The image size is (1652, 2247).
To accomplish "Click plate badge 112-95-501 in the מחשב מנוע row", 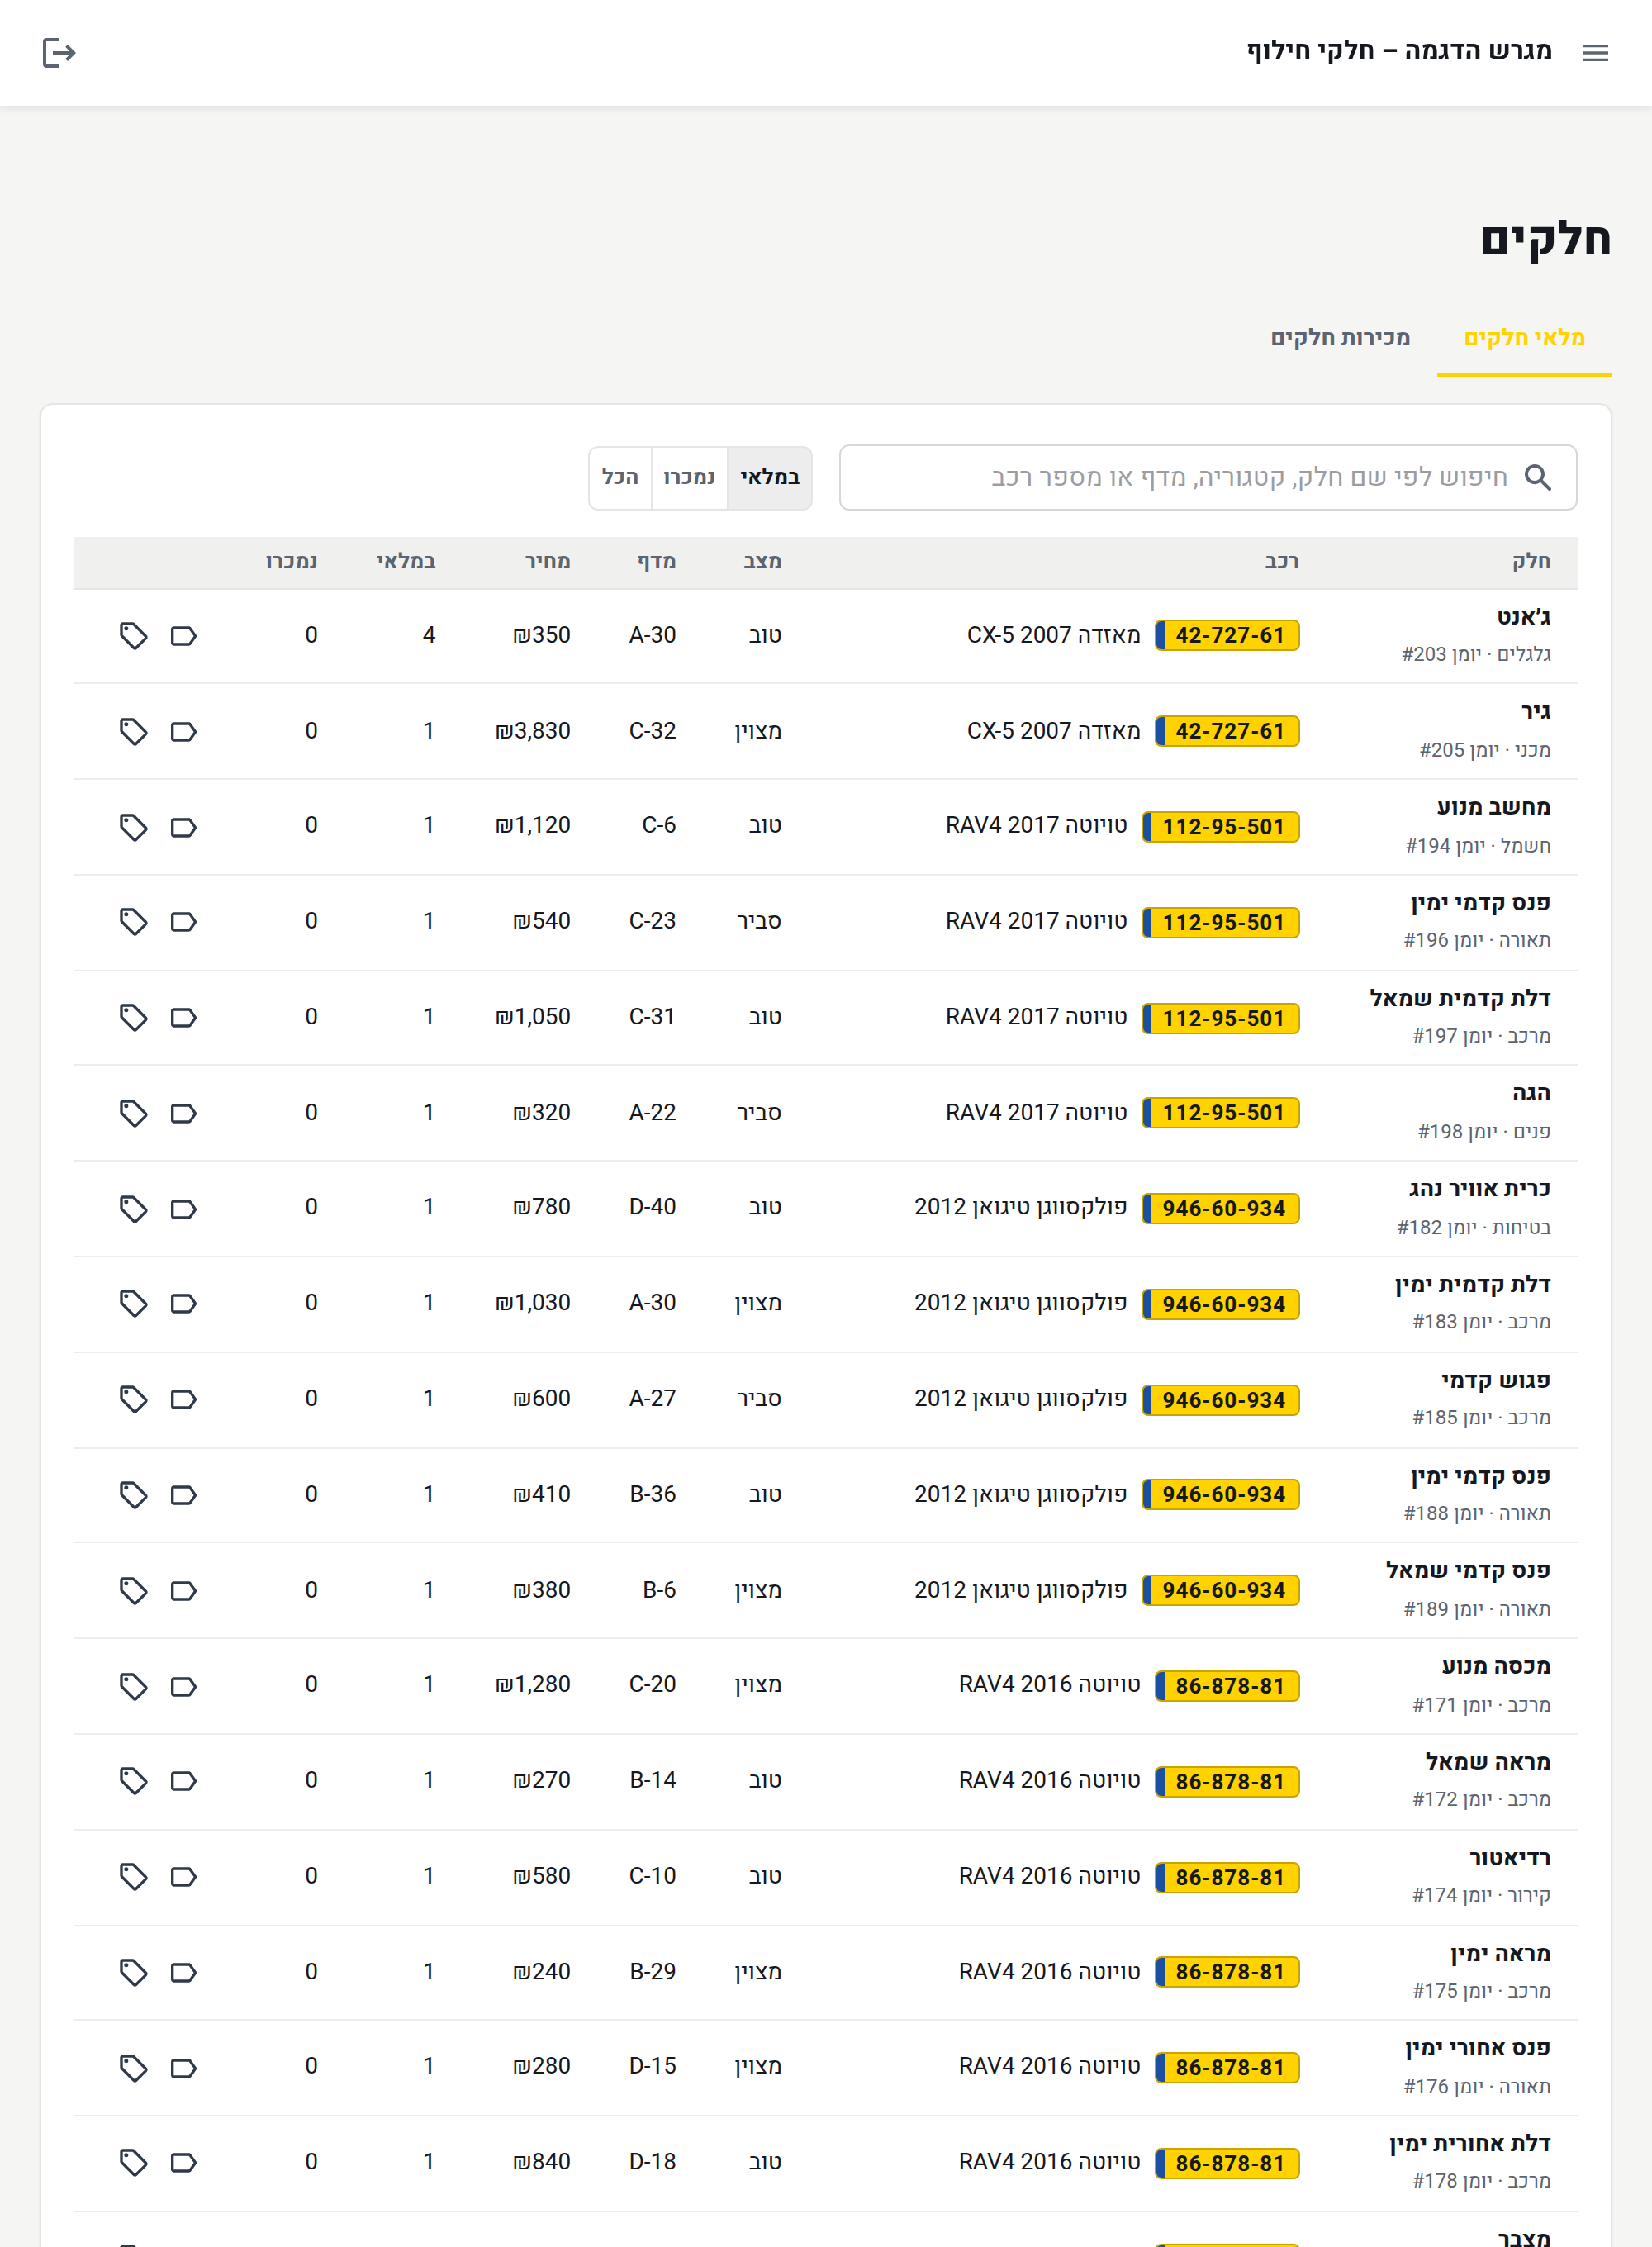I will pyautogui.click(x=1221, y=827).
